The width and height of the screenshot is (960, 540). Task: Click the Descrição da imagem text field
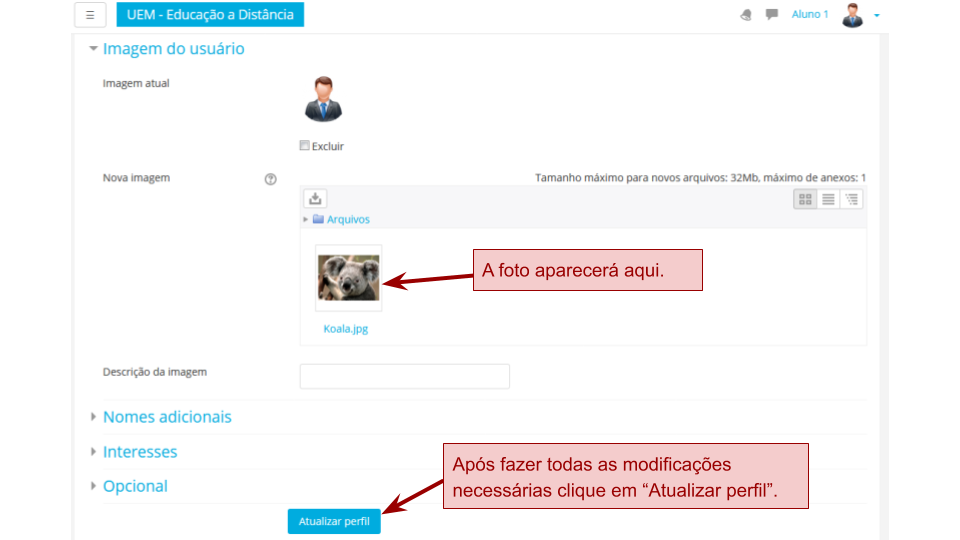point(404,376)
